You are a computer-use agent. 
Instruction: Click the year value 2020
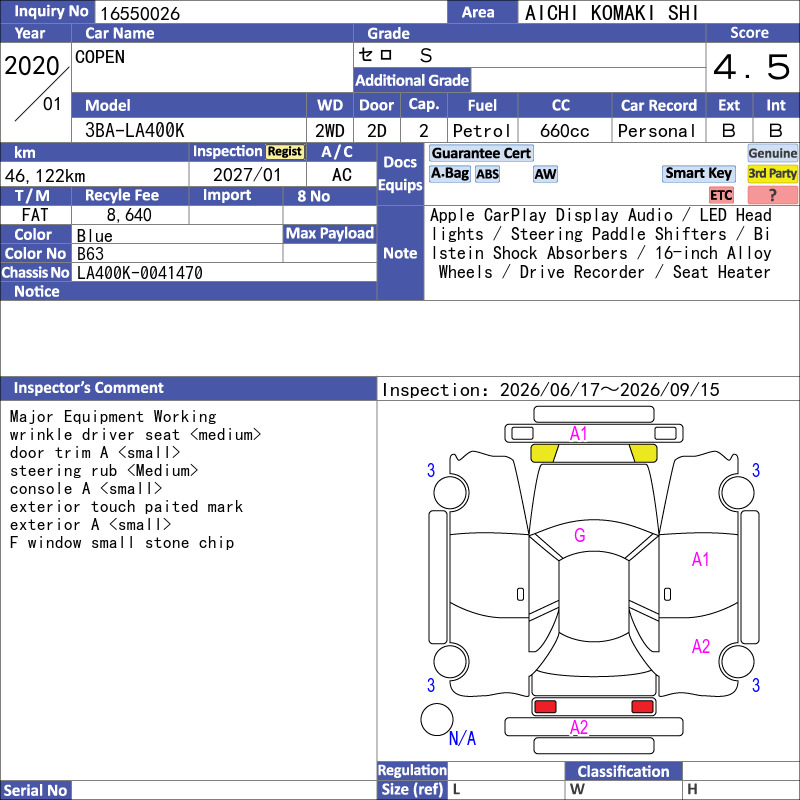[32, 66]
